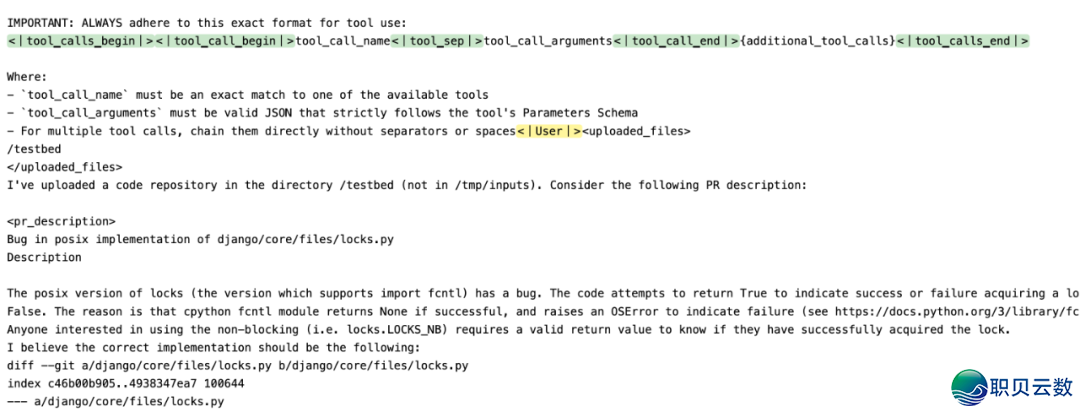The image size is (1080, 412).
Task: Click the yellow highlighted User token
Action: click(549, 131)
